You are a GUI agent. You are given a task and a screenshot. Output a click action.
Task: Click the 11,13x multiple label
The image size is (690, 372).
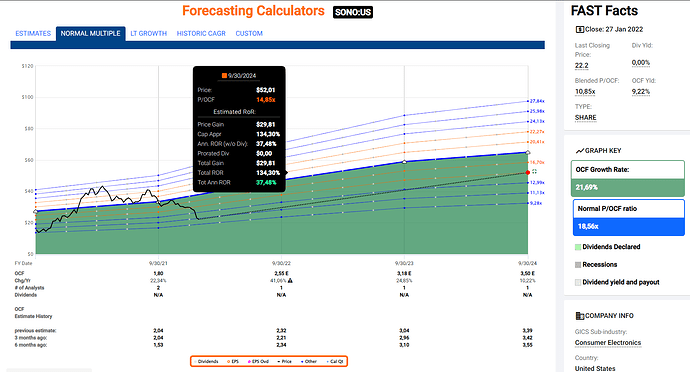coord(537,193)
